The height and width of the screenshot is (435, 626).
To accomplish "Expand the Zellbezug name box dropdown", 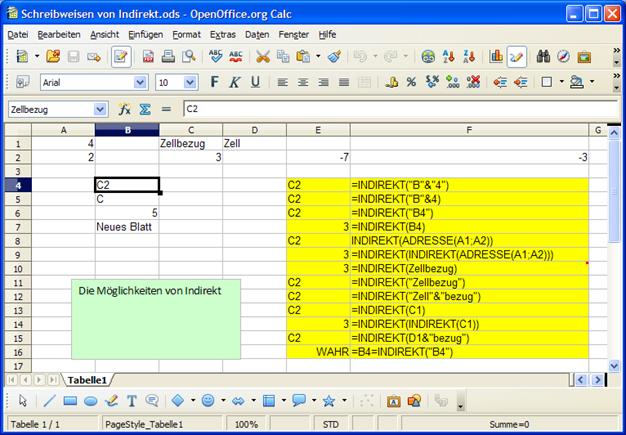I will coord(99,109).
